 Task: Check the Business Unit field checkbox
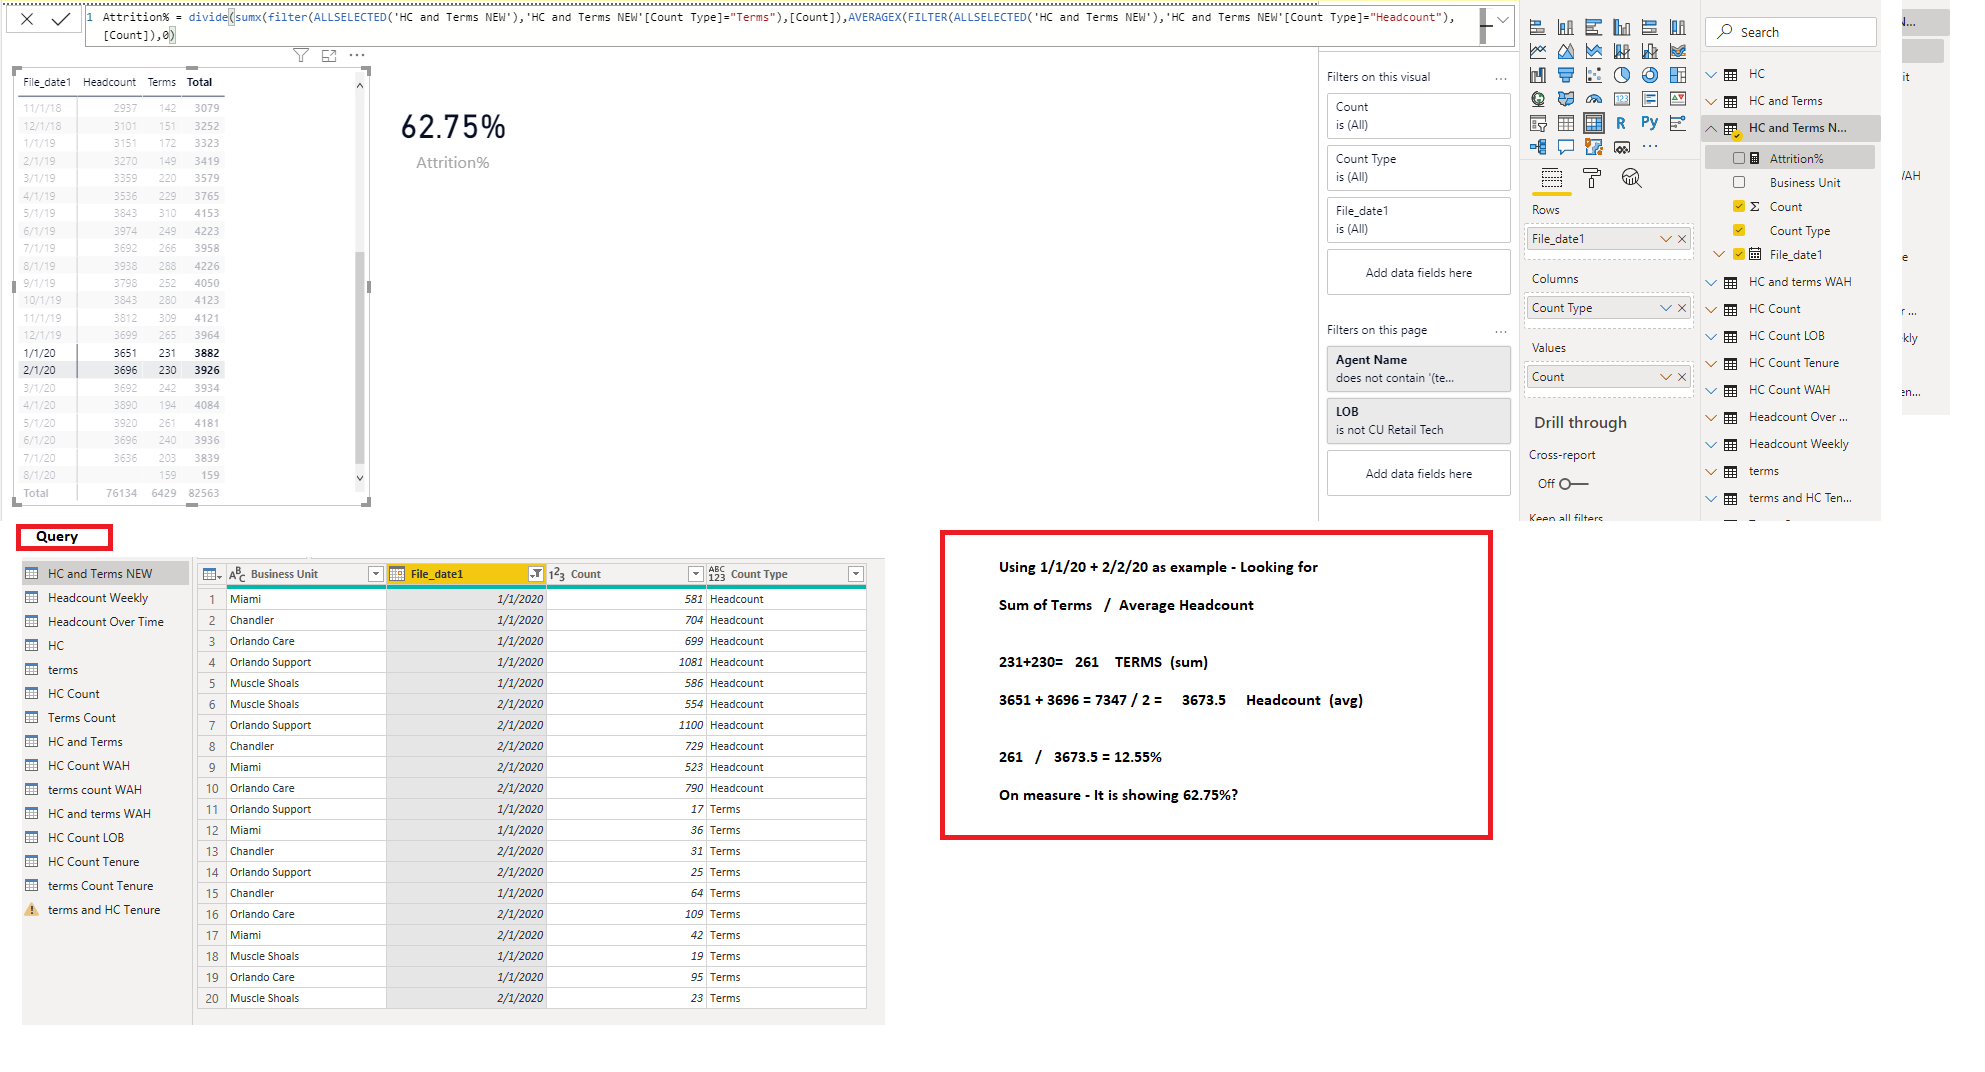(x=1739, y=182)
